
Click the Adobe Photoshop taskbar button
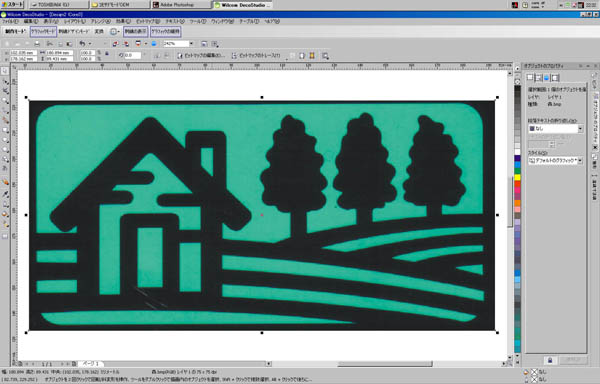181,5
